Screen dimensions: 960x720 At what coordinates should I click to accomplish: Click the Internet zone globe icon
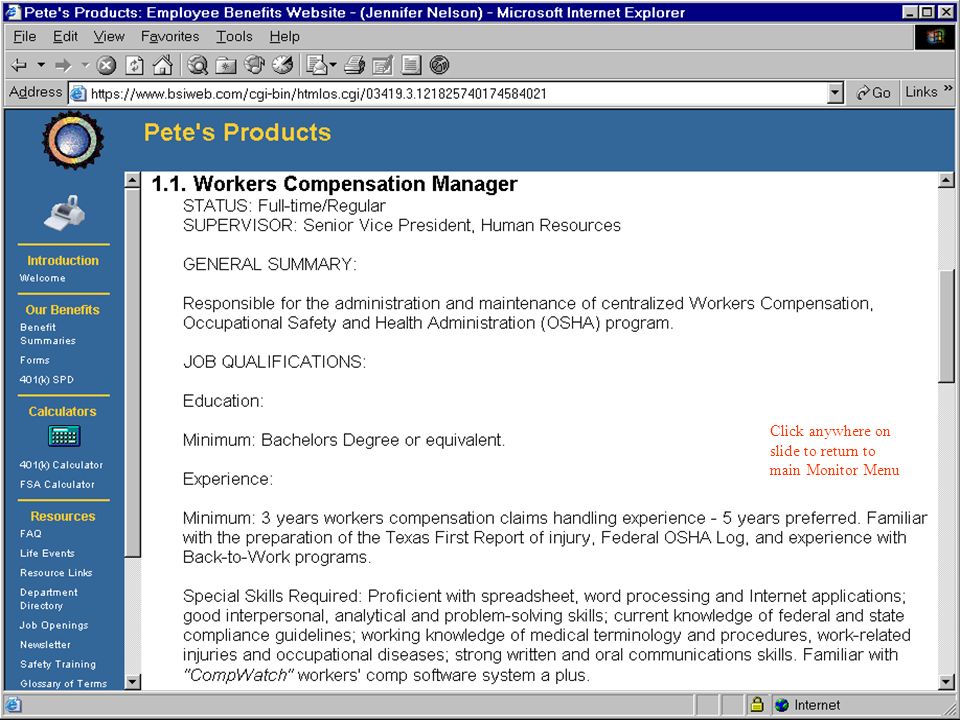tap(781, 705)
